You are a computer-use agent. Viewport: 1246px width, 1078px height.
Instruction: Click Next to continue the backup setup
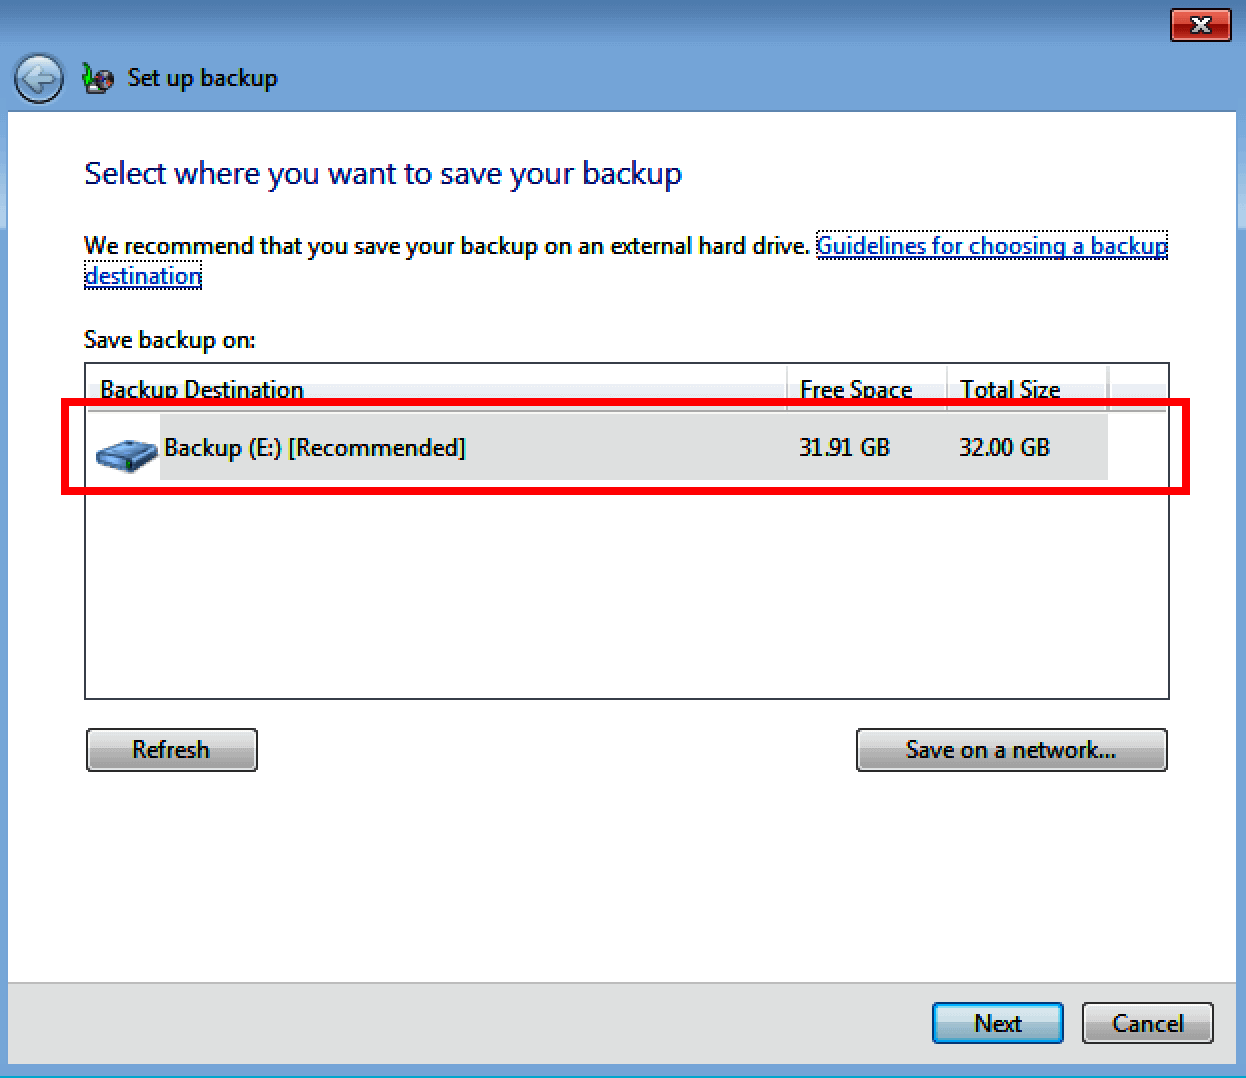(997, 1023)
